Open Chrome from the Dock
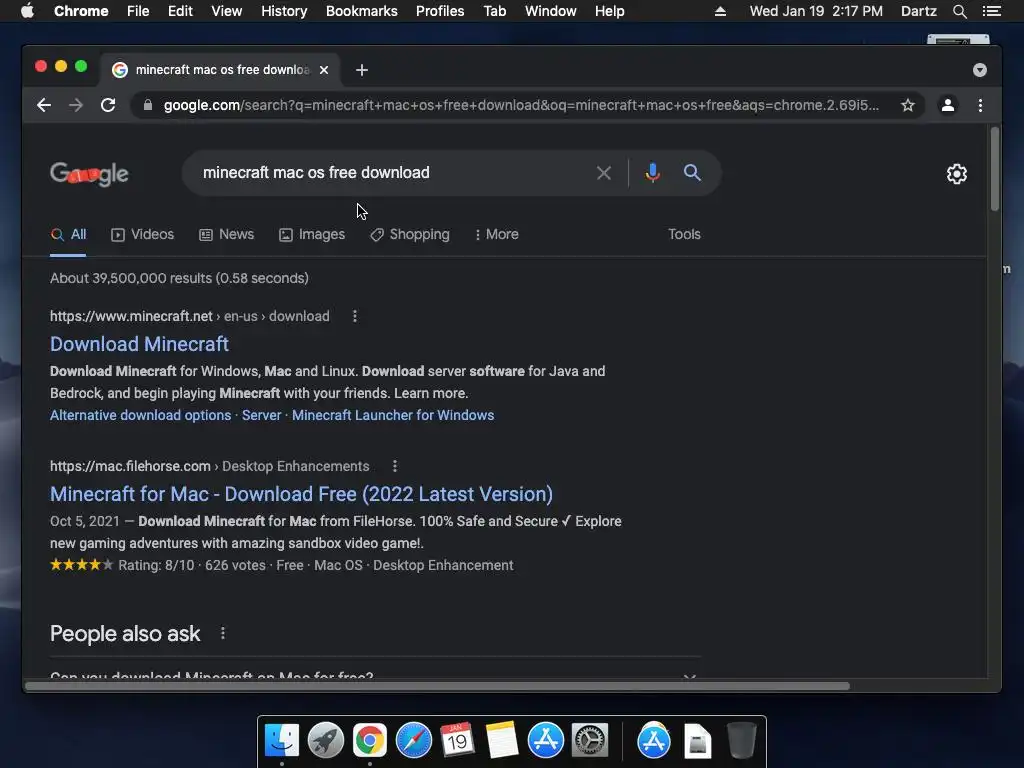This screenshot has height=768, width=1024. [x=370, y=741]
